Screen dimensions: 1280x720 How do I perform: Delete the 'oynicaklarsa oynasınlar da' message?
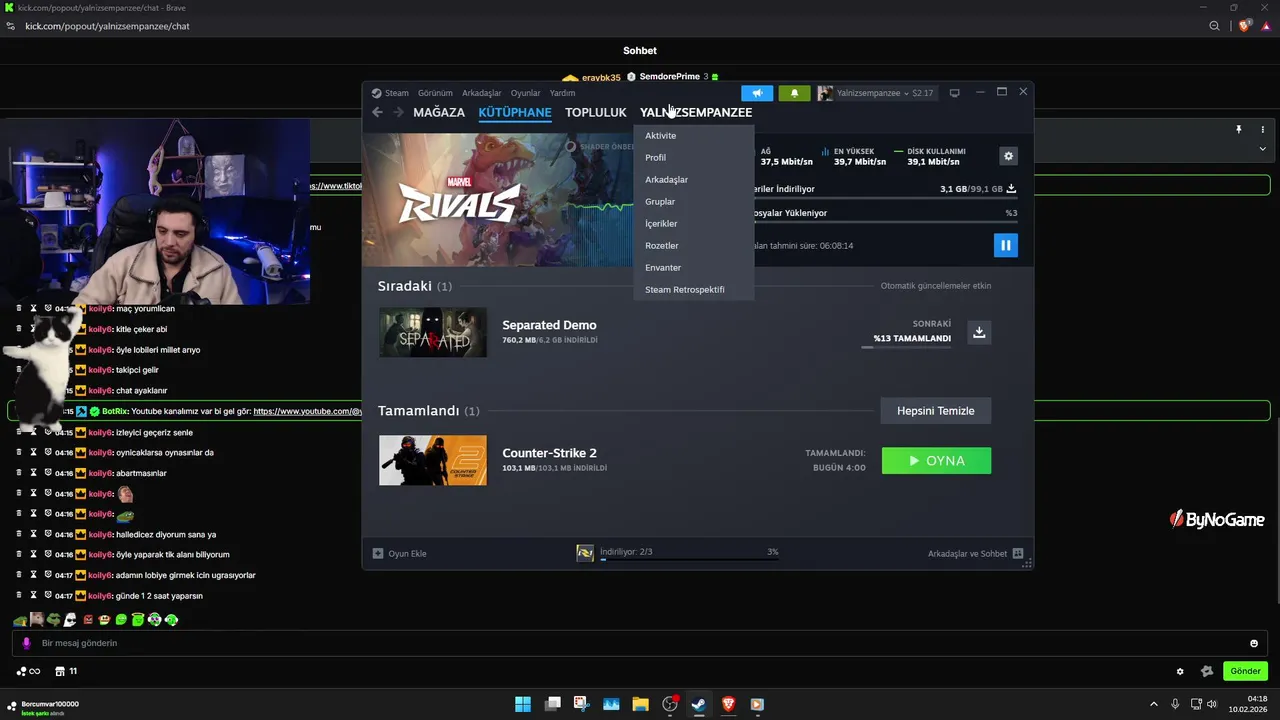point(19,452)
